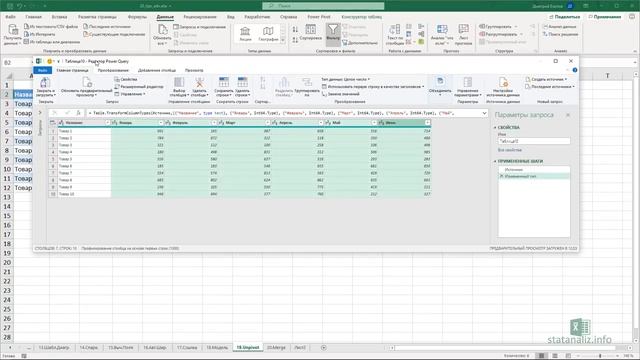Screen dimensions: 640x360
Task: Click the query name input field
Action: [x=534, y=141]
